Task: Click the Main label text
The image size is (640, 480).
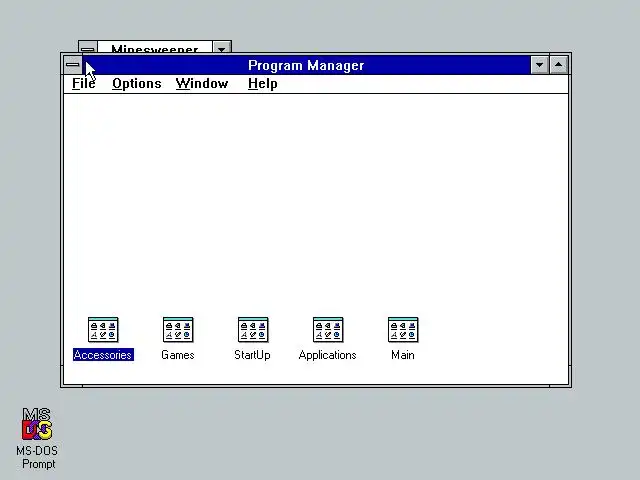Action: point(403,355)
